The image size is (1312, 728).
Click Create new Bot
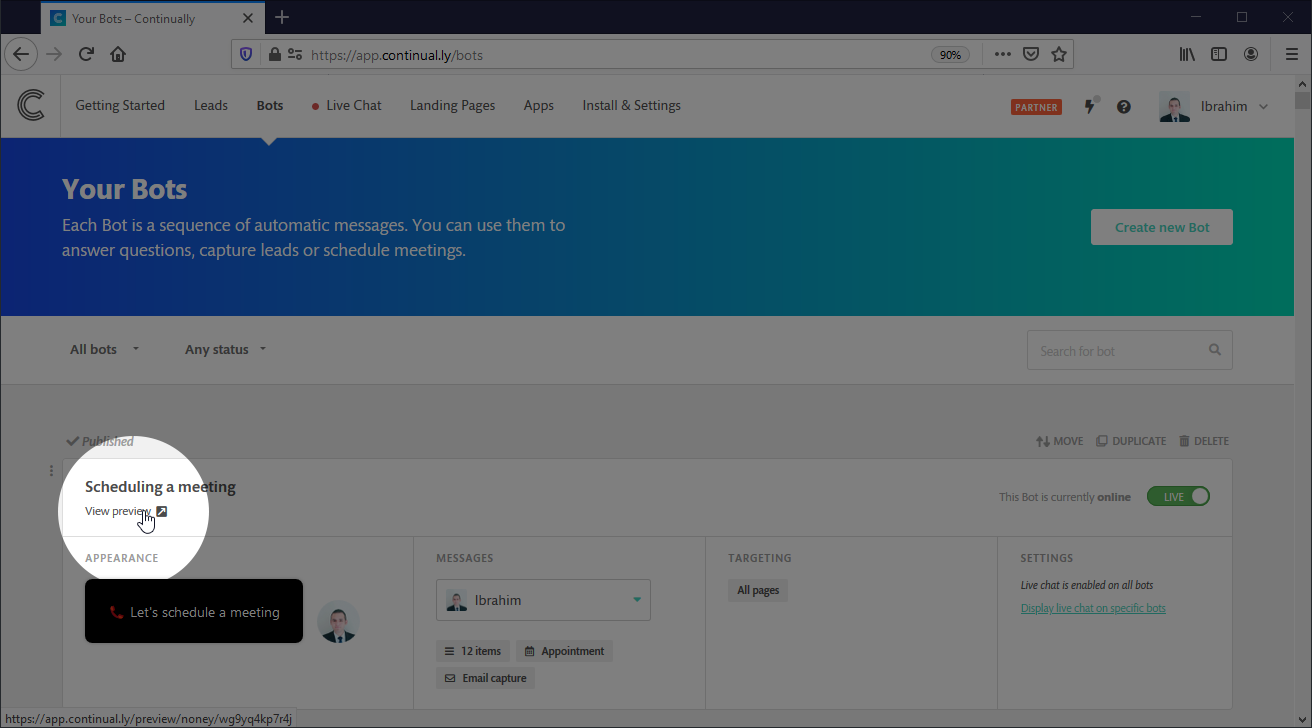(x=1161, y=227)
